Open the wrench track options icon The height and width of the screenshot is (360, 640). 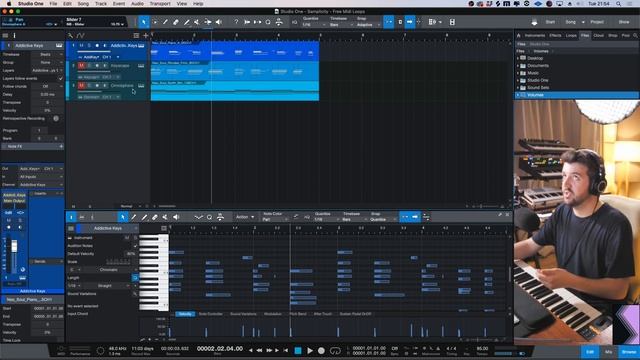pyautogui.click(x=71, y=36)
